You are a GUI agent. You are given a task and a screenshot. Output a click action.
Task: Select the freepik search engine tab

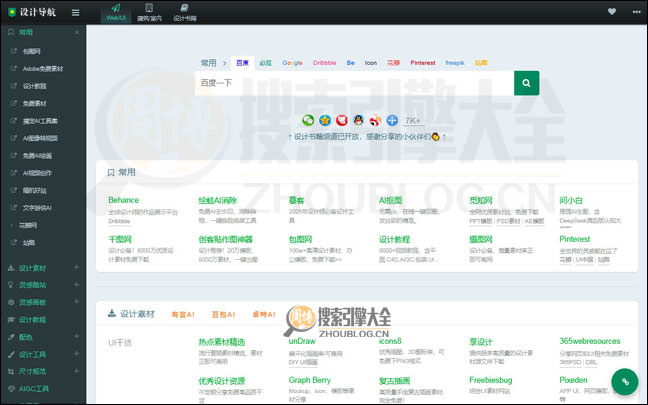455,63
